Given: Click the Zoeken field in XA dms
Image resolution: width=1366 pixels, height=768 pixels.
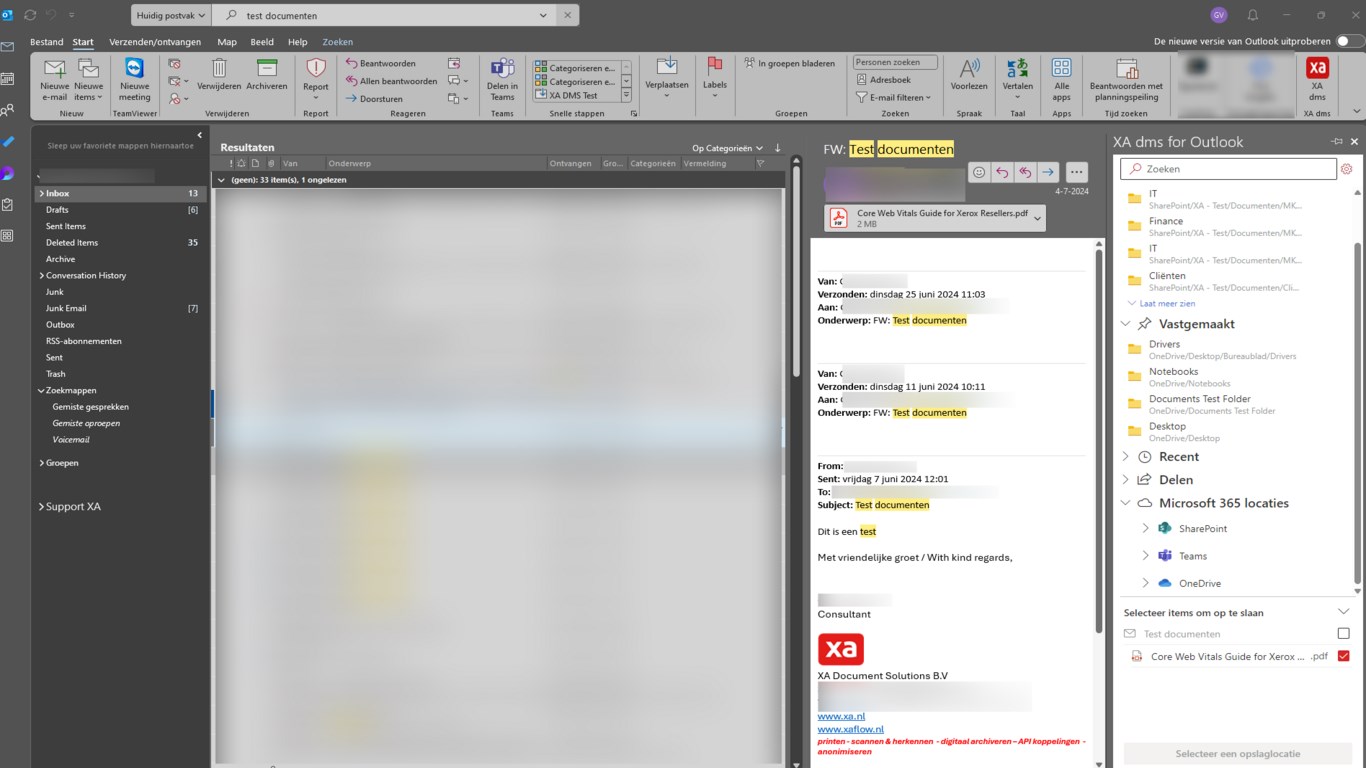Looking at the screenshot, I should 1228,169.
